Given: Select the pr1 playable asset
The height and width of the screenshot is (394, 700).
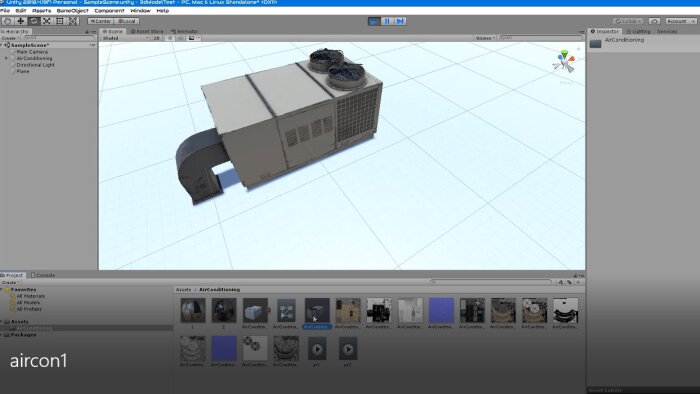Looking at the screenshot, I should (x=317, y=349).
